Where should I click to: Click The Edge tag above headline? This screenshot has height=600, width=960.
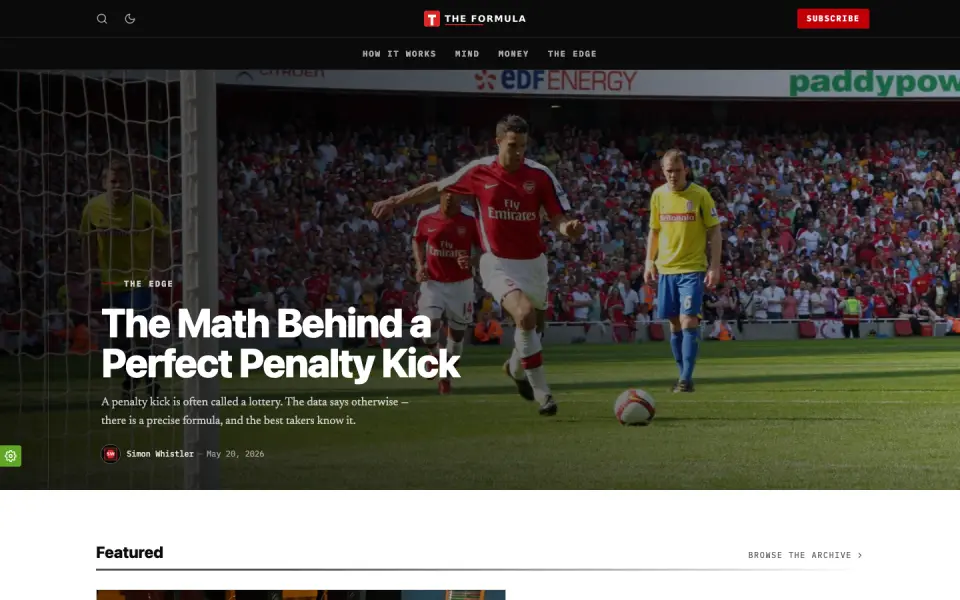pyautogui.click(x=148, y=283)
